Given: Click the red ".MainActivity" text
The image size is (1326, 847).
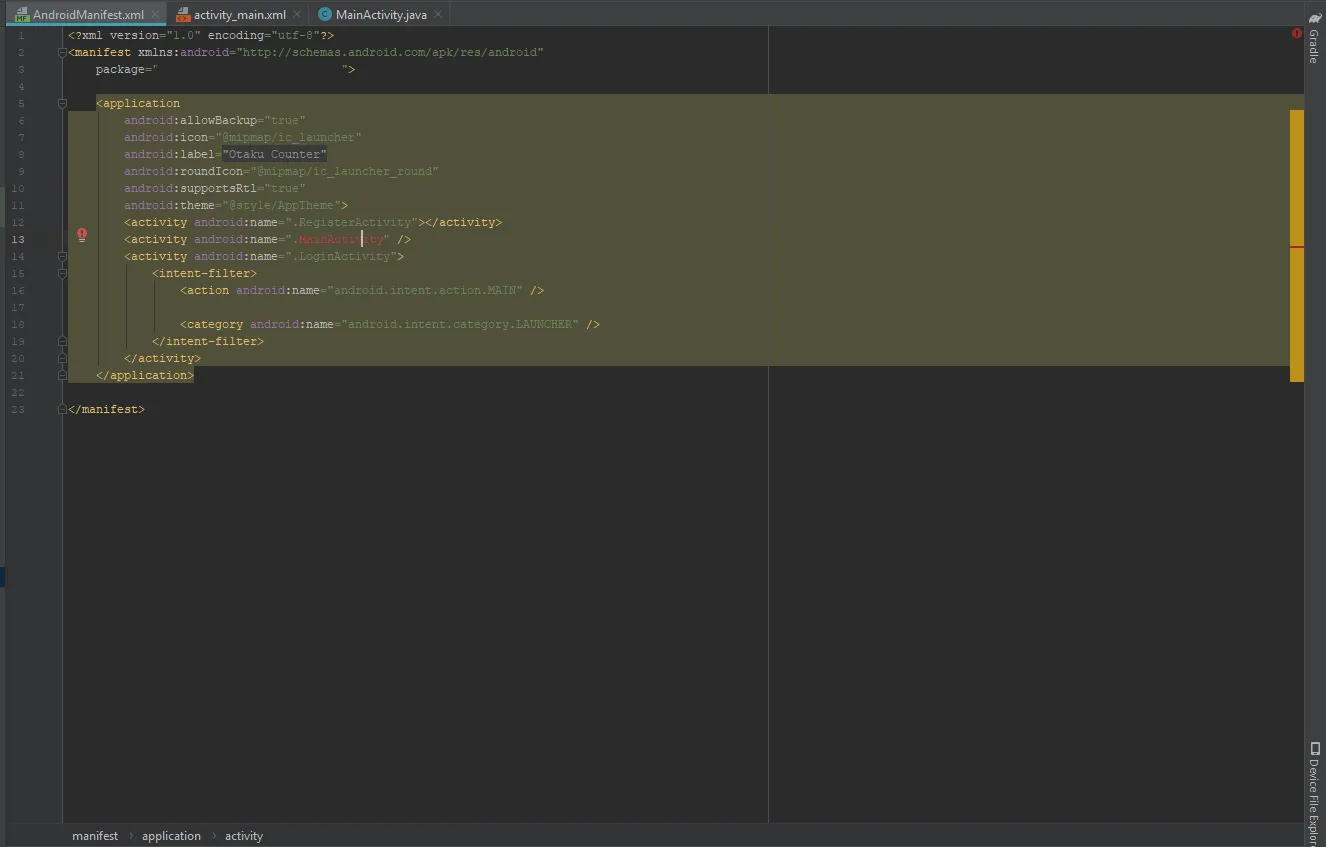Looking at the screenshot, I should [338, 240].
